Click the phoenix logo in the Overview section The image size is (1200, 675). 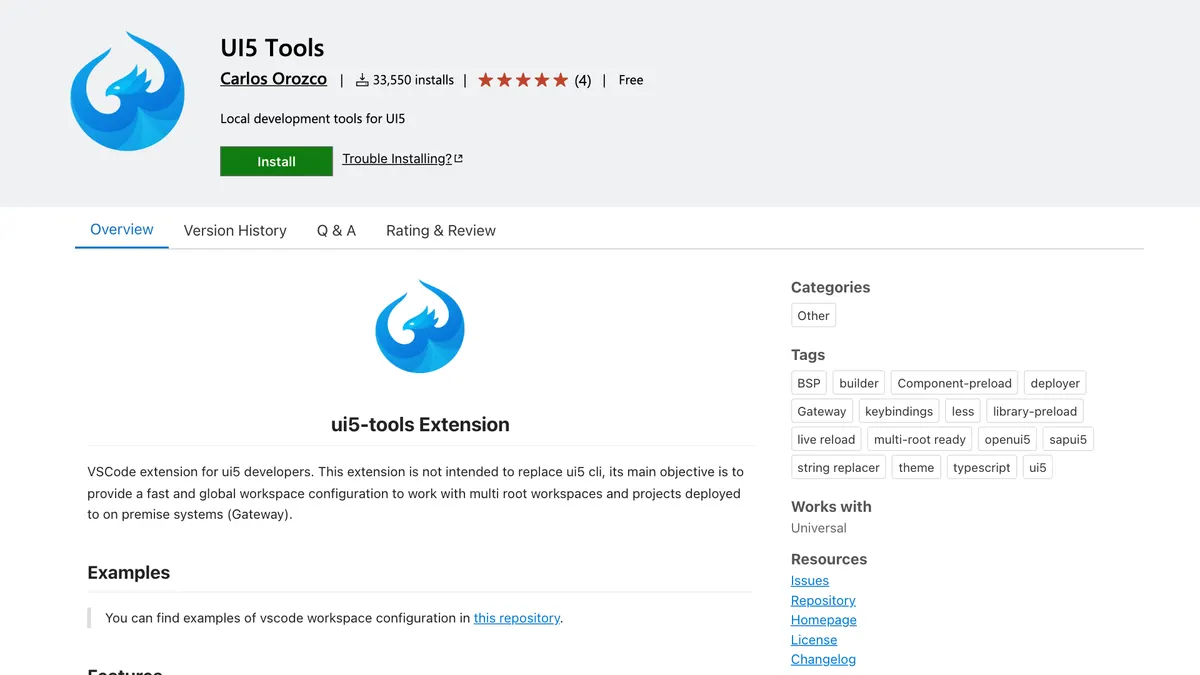[x=420, y=327]
